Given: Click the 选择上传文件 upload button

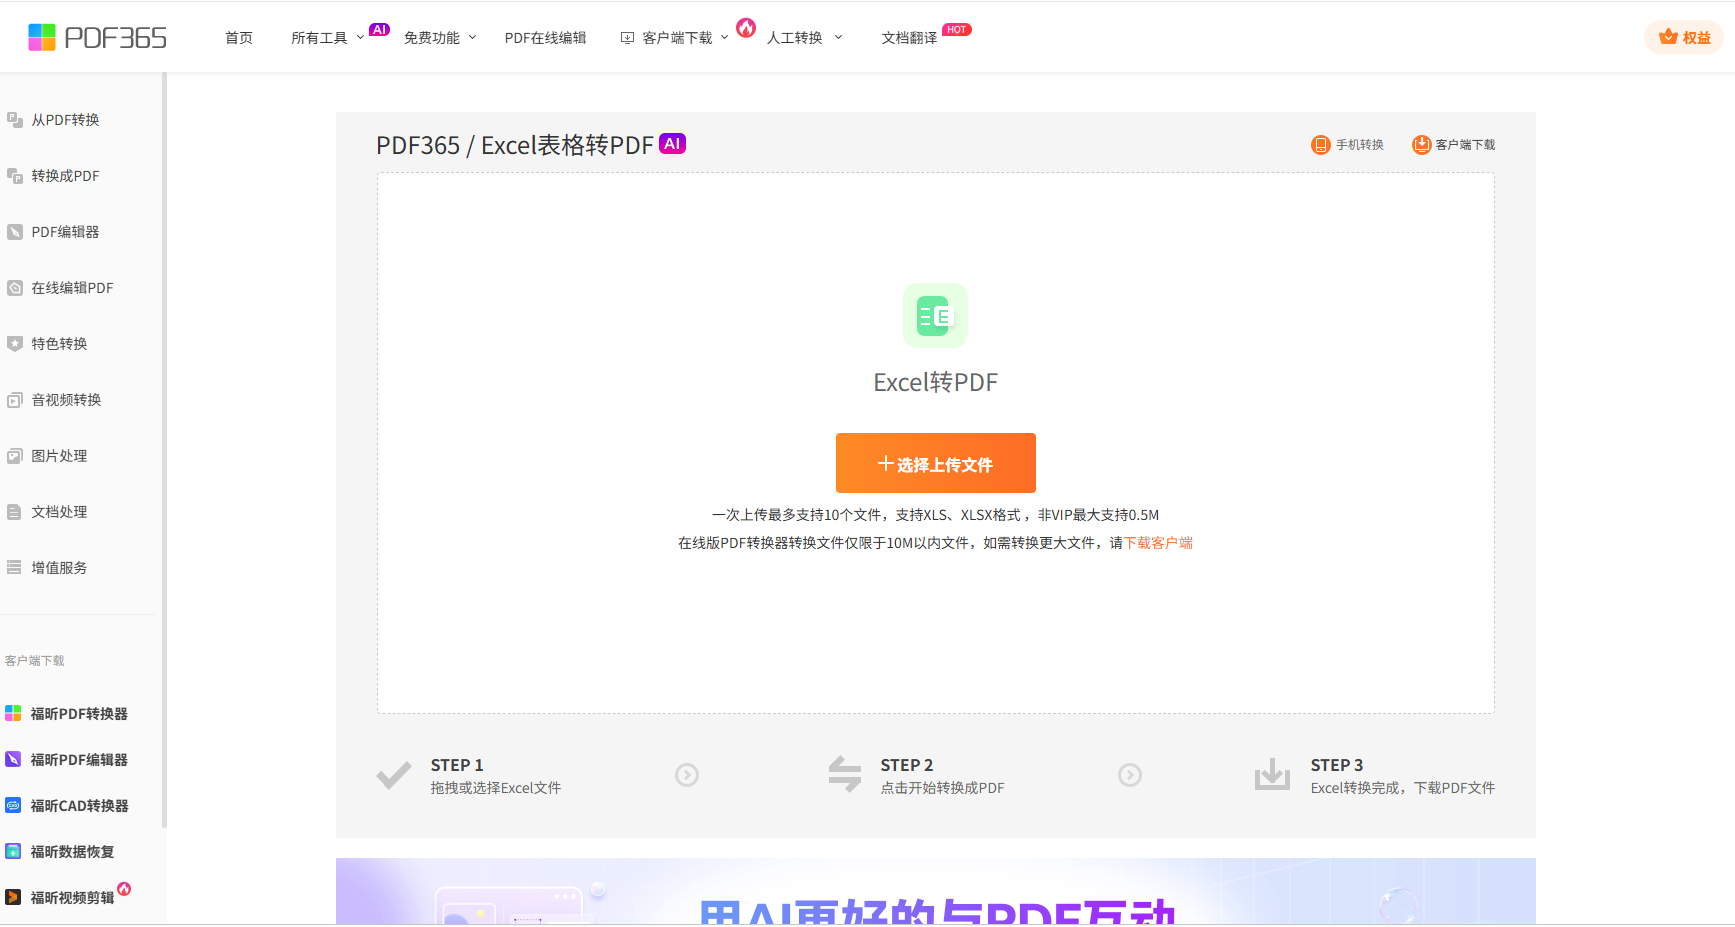Looking at the screenshot, I should [936, 463].
